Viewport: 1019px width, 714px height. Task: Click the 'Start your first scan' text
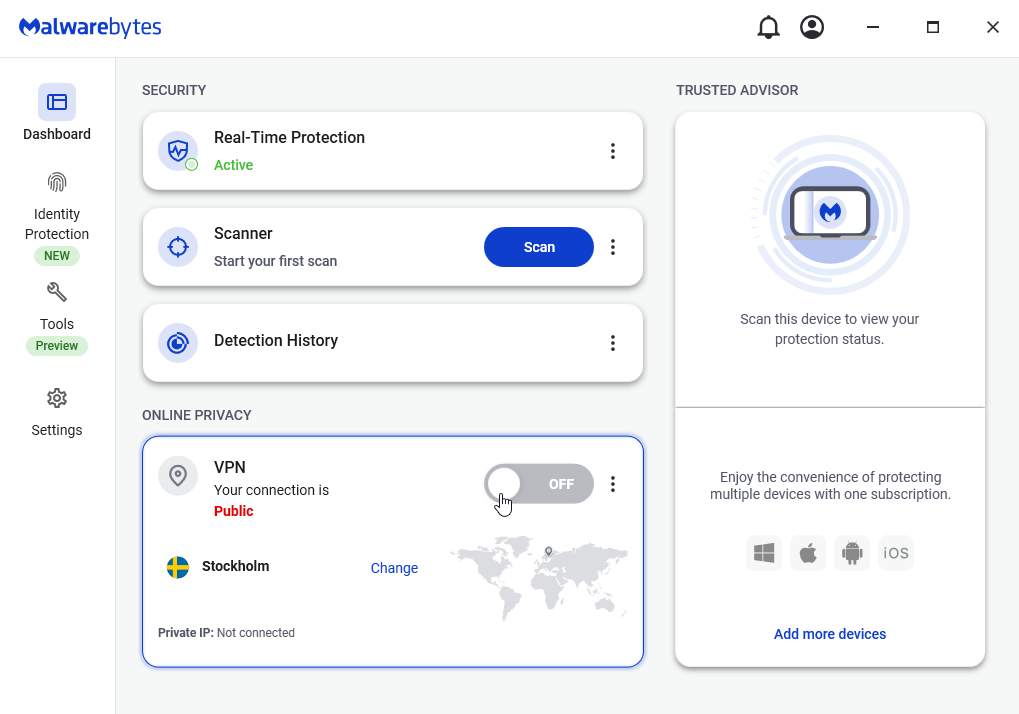(276, 261)
